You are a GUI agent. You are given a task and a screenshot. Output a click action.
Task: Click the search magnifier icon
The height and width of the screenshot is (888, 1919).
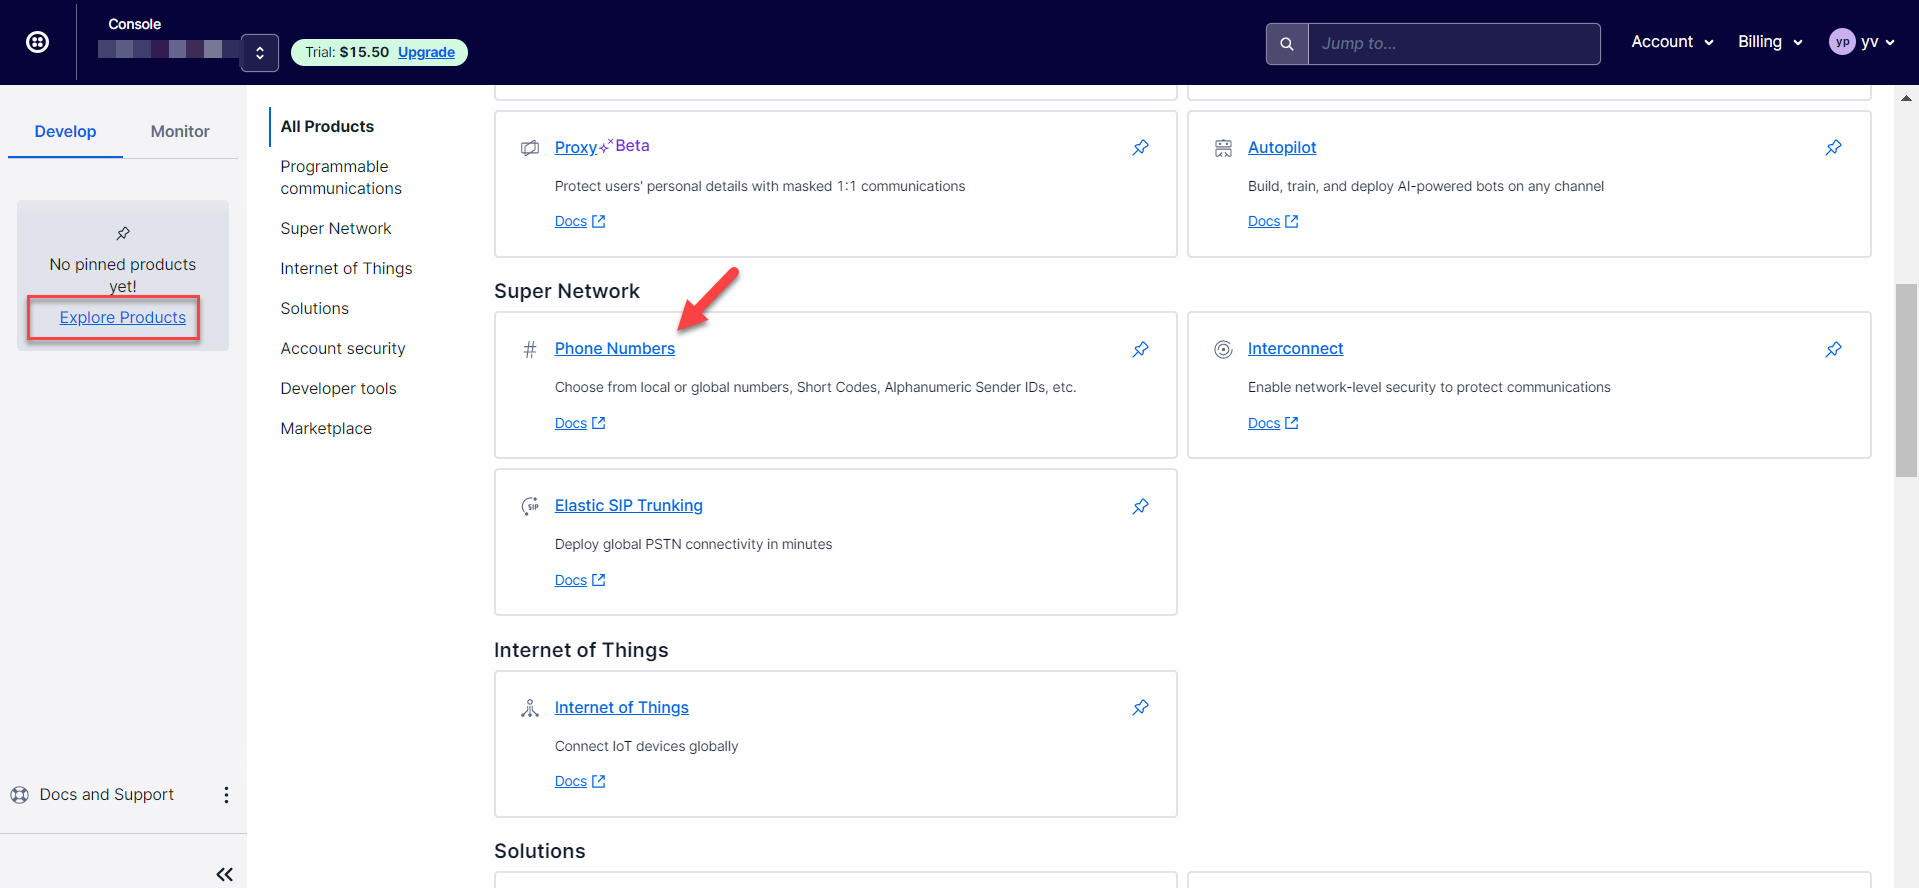1287,44
